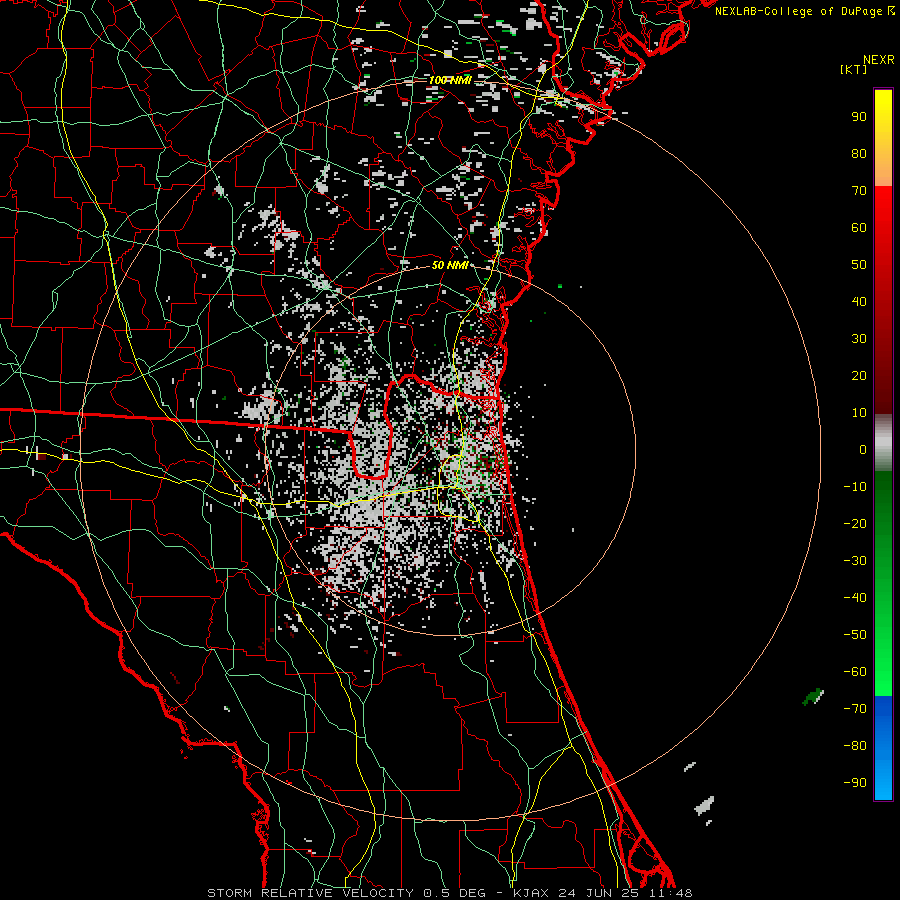Click the -80 value on velocity scale
The height and width of the screenshot is (900, 900).
pyautogui.click(x=855, y=746)
